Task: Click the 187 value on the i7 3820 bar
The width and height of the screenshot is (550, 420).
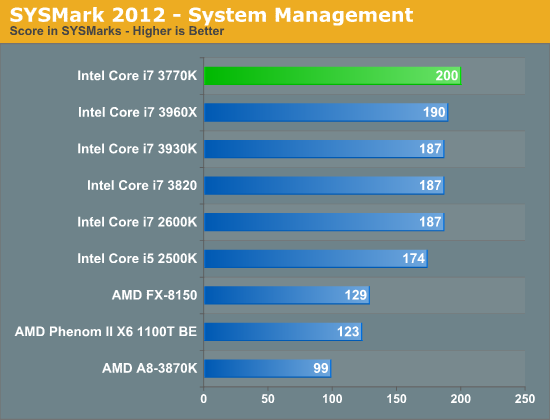Action: click(430, 185)
